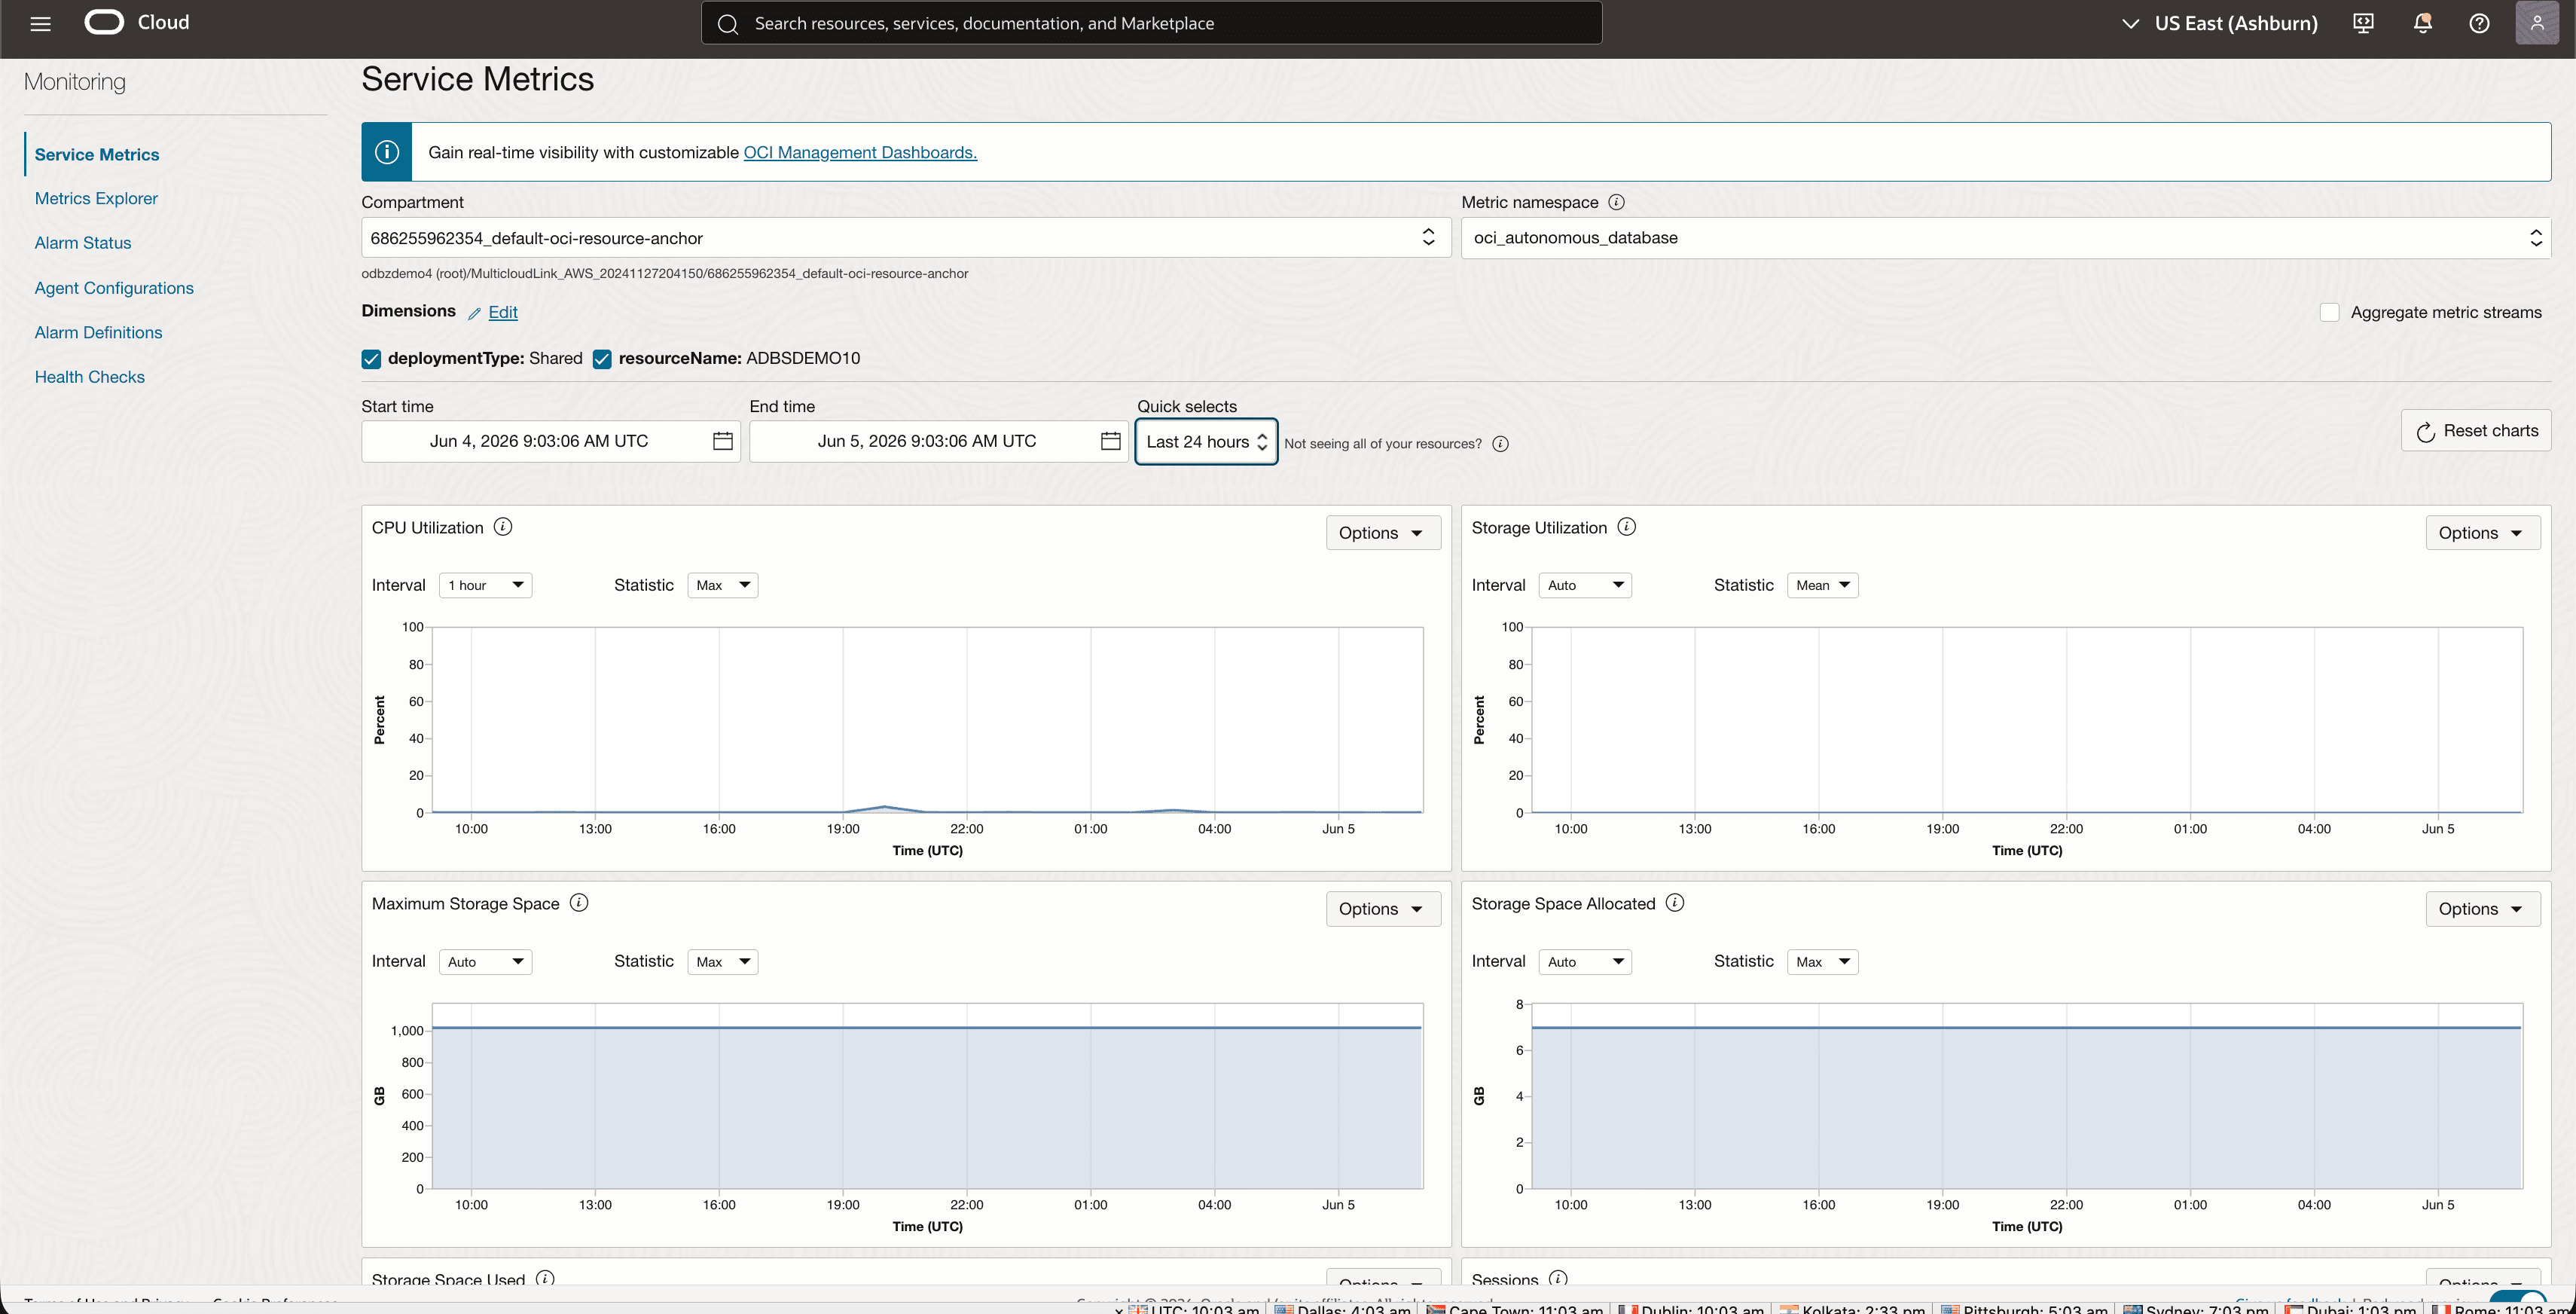Open the user profile avatar
This screenshot has width=2576, height=1314.
pos(2536,23)
